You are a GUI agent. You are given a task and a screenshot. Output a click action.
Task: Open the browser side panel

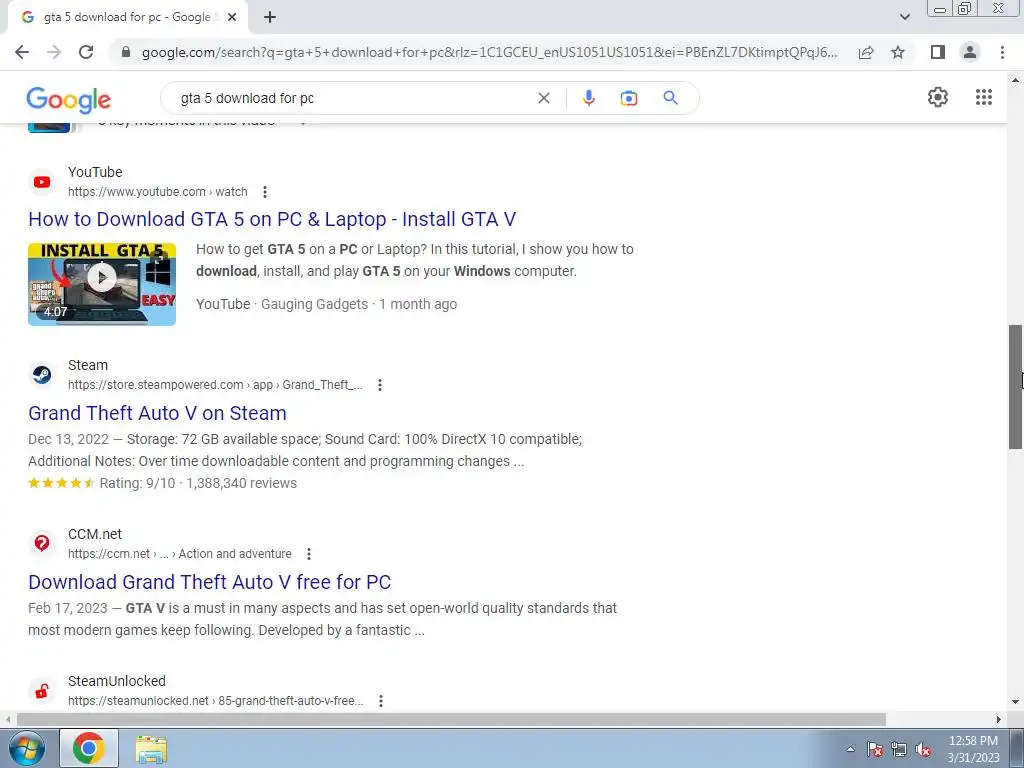[x=938, y=52]
